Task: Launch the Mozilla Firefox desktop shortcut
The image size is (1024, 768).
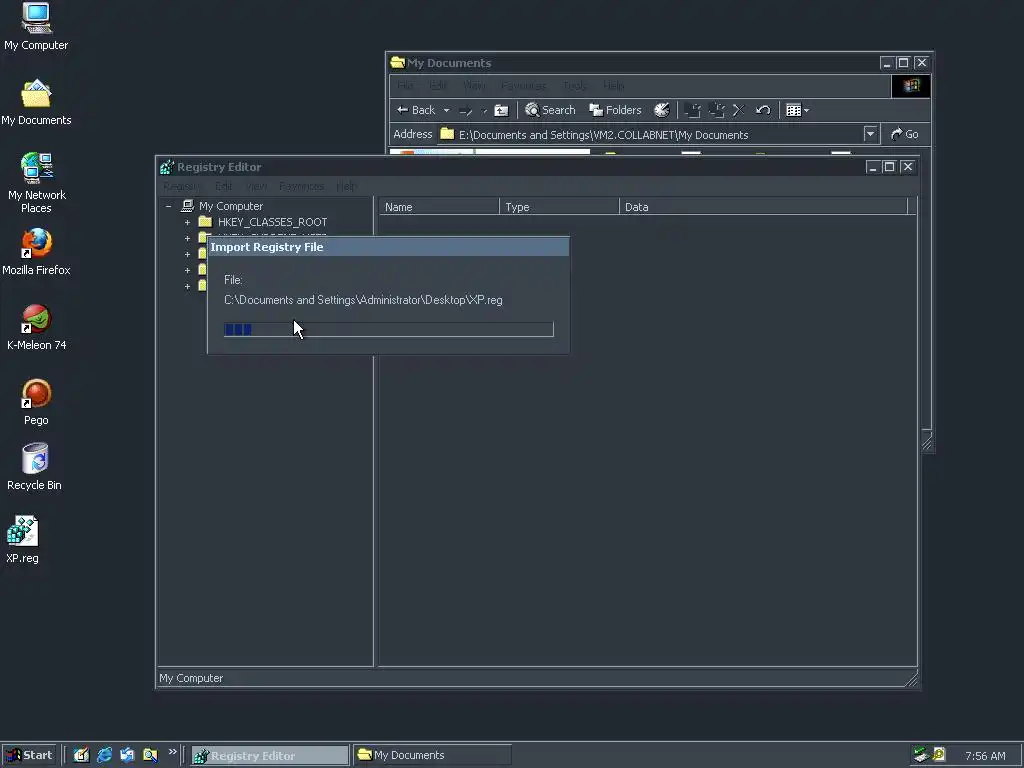Action: point(36,252)
